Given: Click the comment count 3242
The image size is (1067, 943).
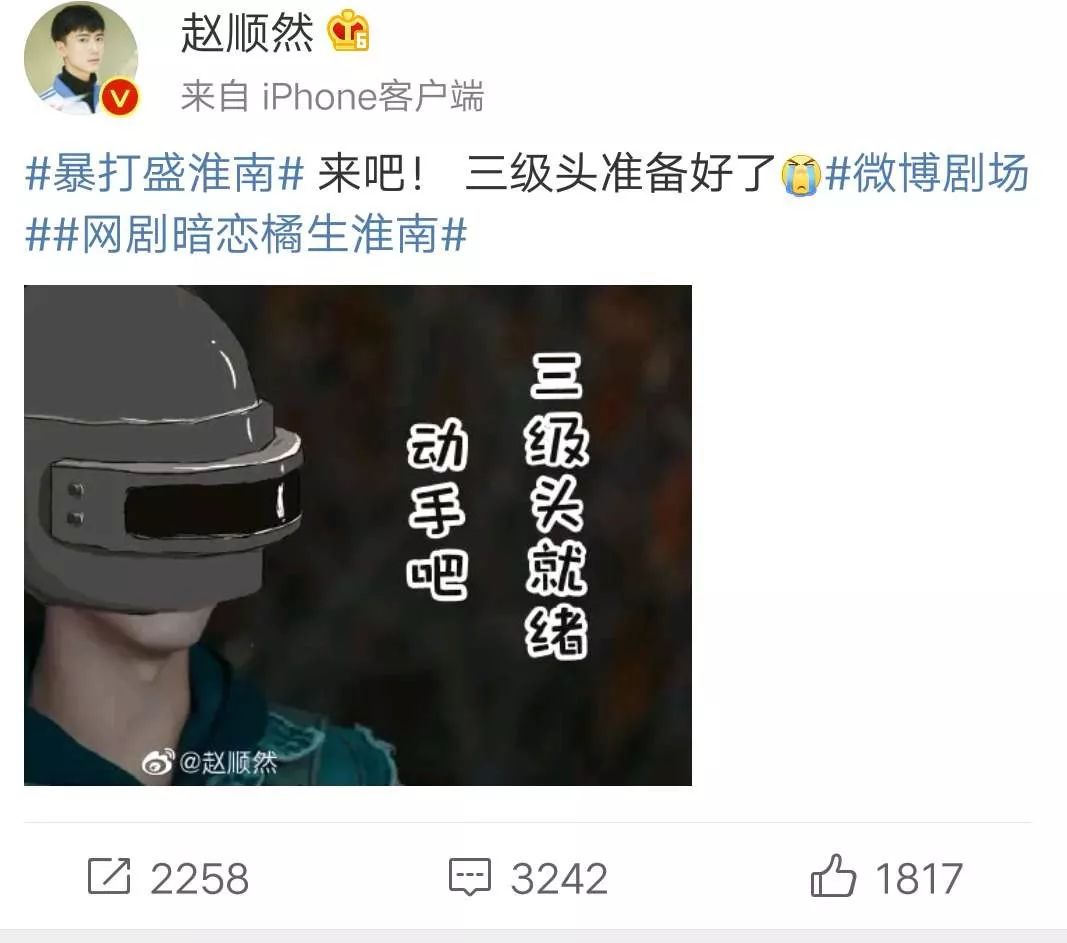Looking at the screenshot, I should (559, 878).
